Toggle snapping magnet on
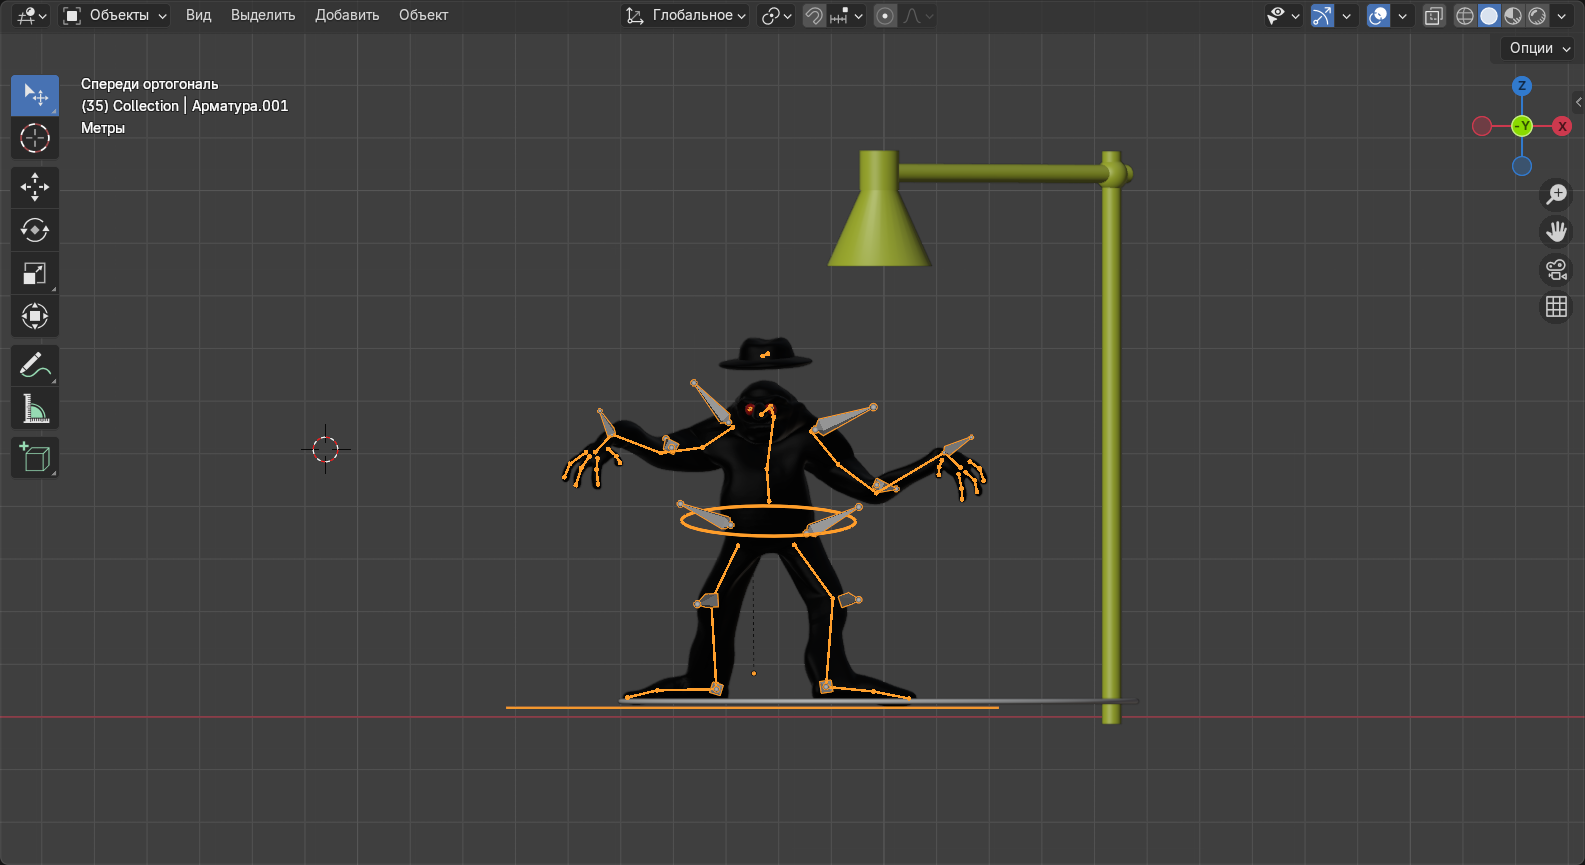 pos(814,16)
